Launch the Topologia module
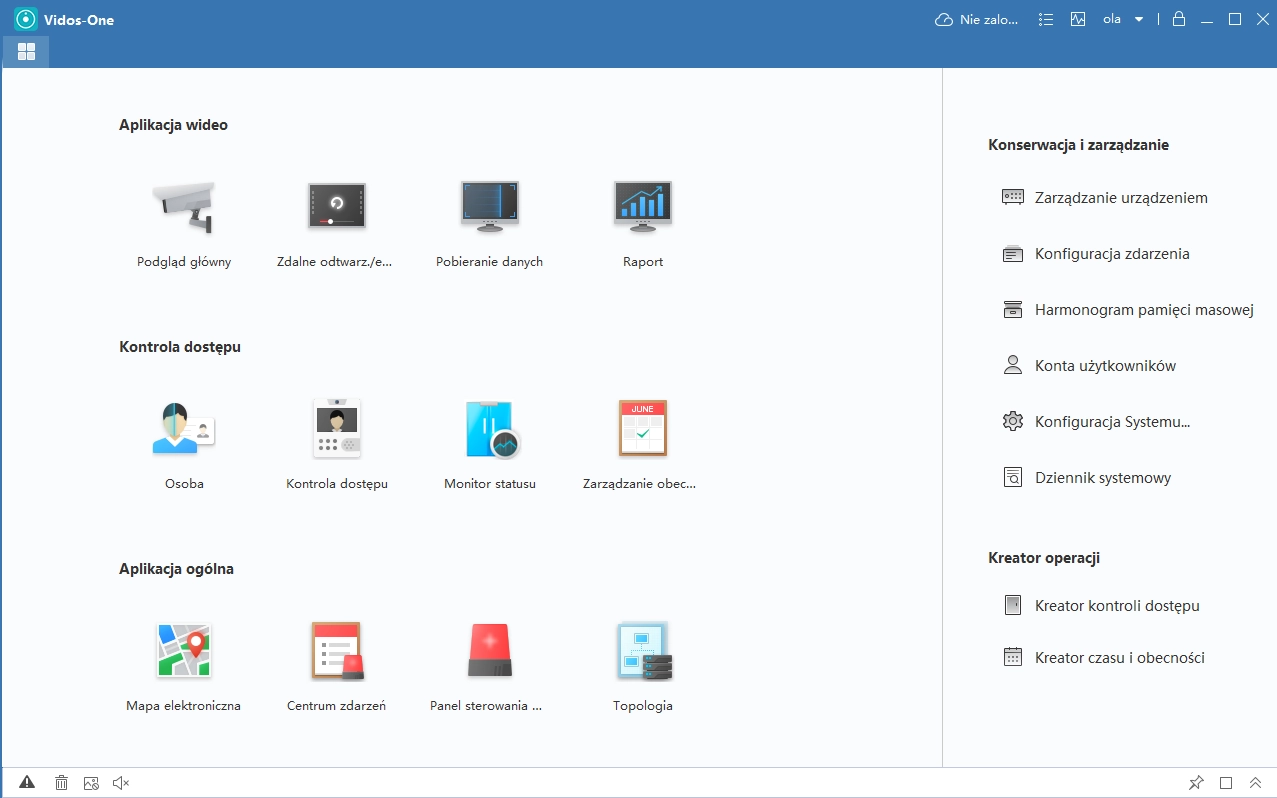This screenshot has height=798, width=1277. pos(643,651)
